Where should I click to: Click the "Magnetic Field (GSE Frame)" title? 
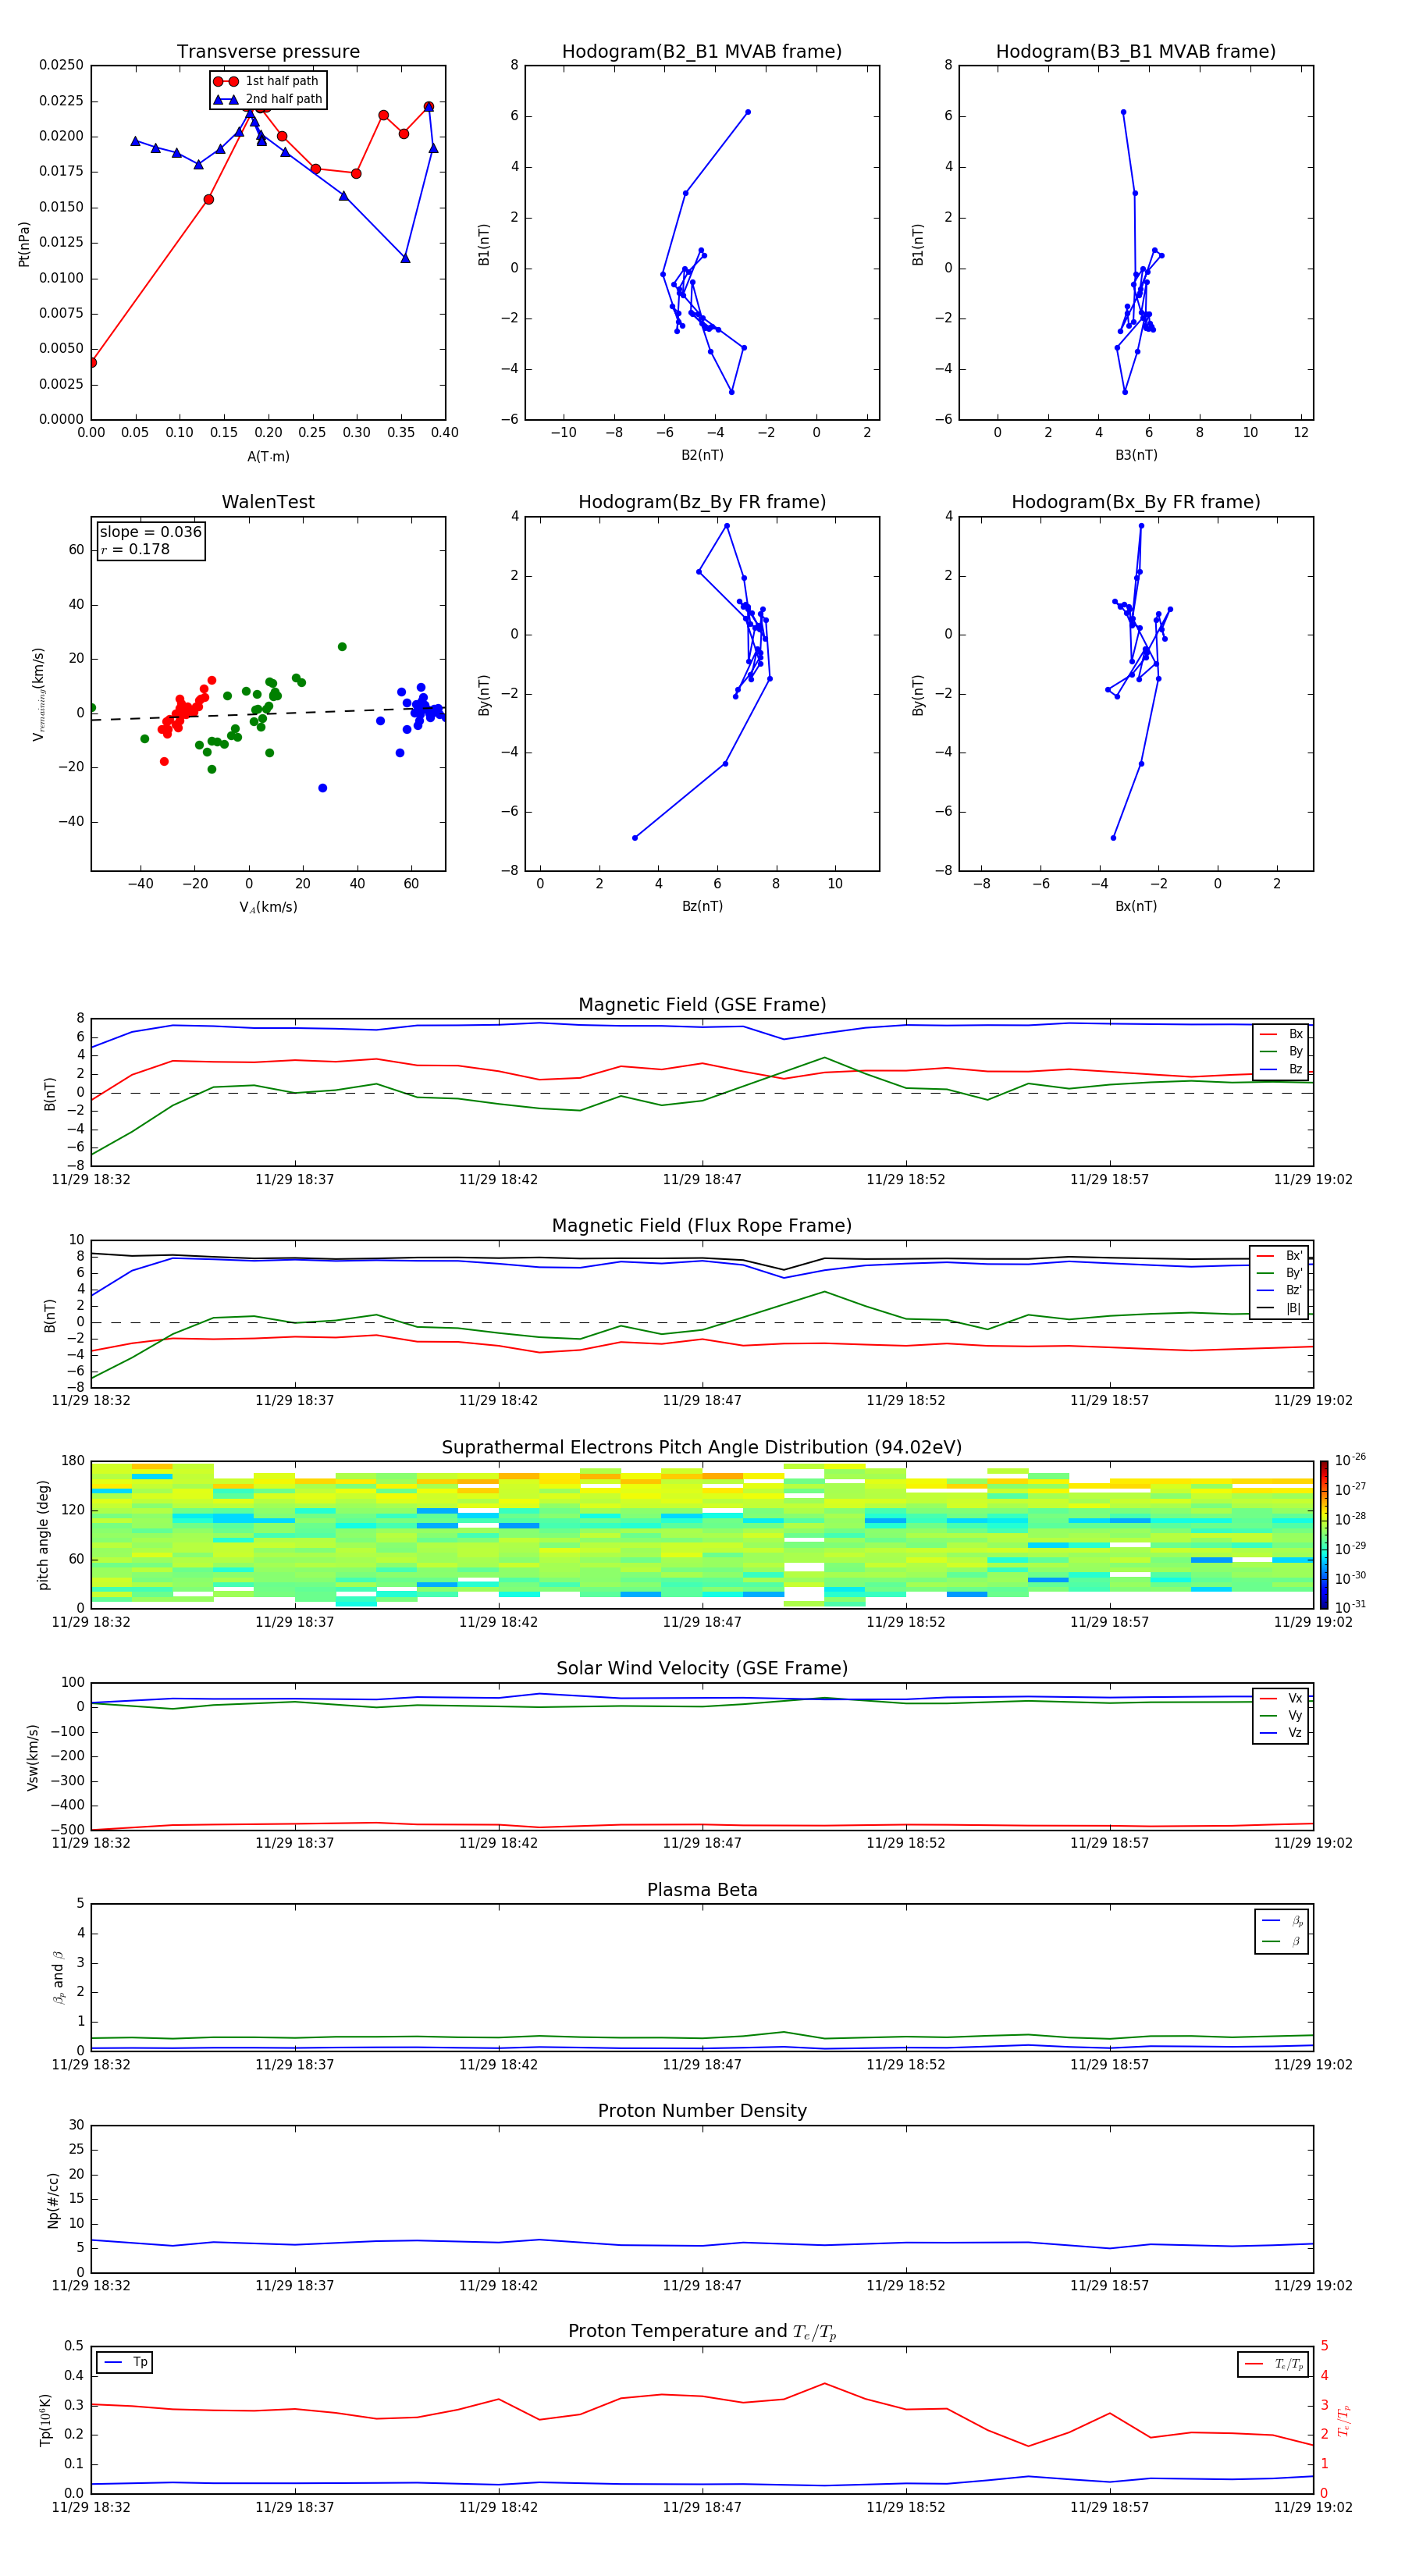pyautogui.click(x=702, y=1005)
